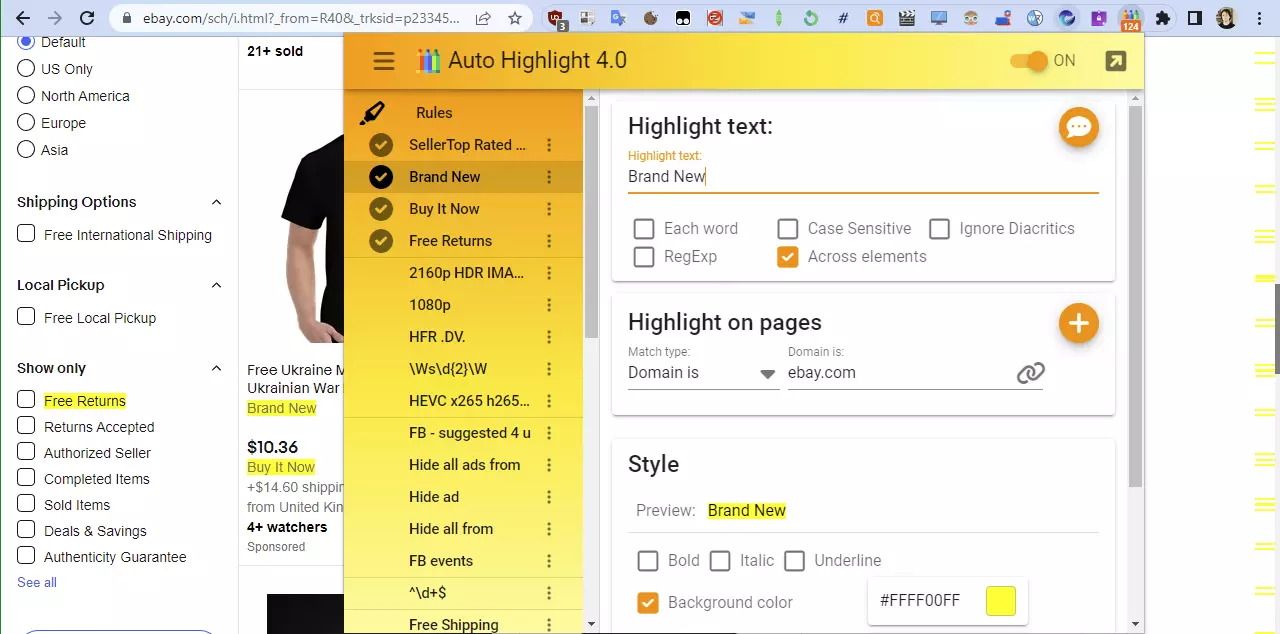Viewport: 1280px width, 634px height.
Task: Open three-dot menu for 1080p rule
Action: [x=549, y=305]
